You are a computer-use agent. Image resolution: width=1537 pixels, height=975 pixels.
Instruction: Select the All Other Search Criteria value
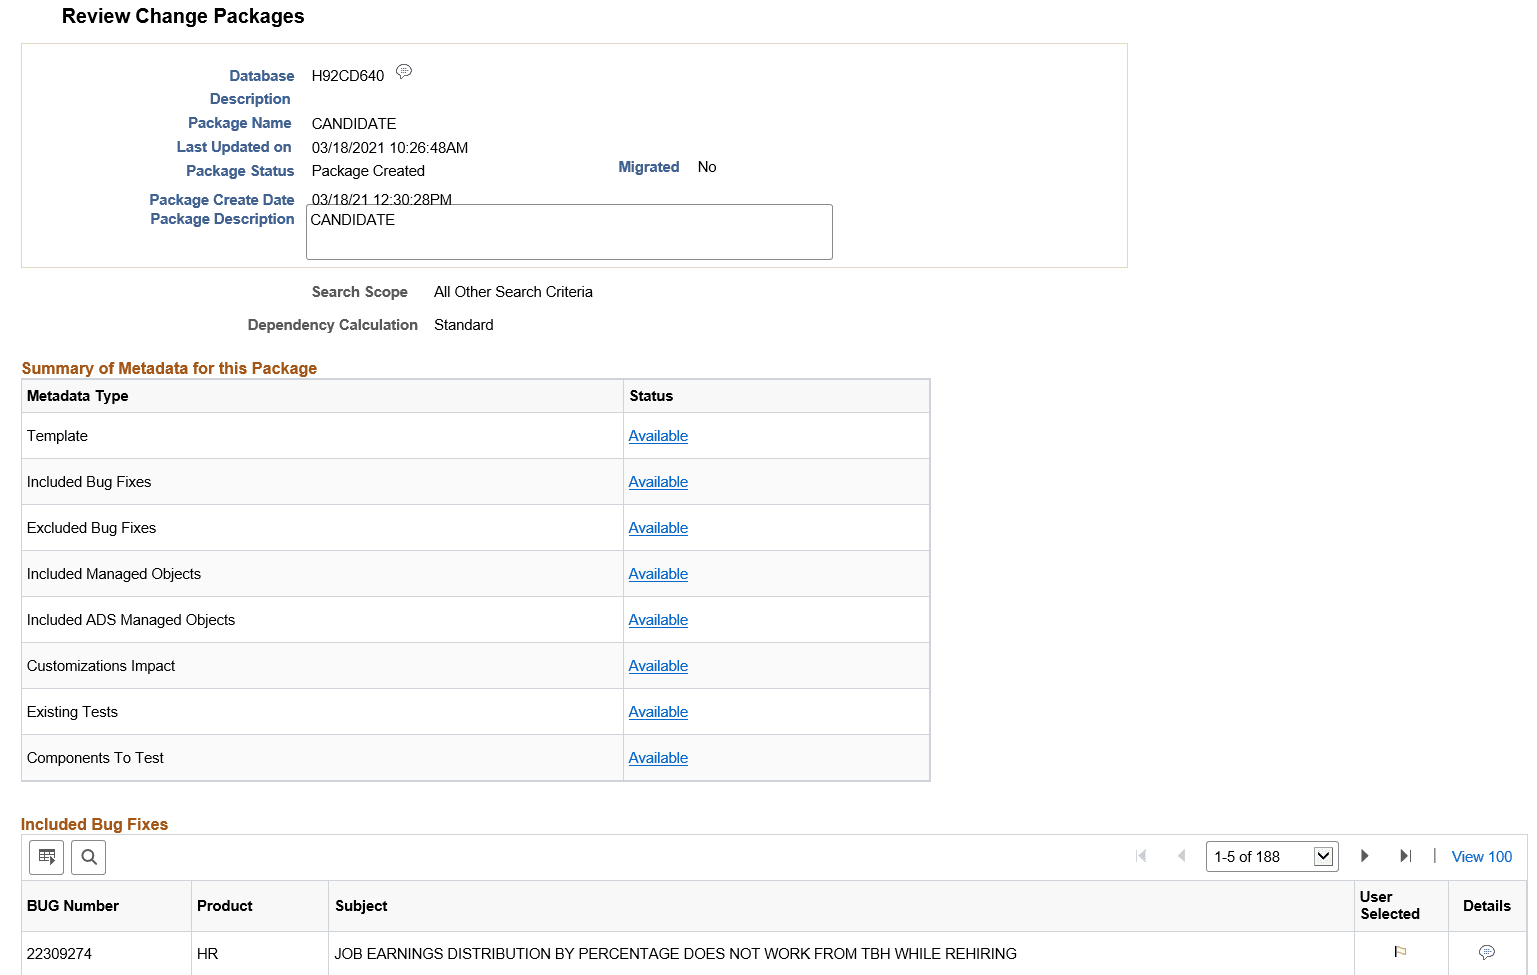[x=513, y=292]
